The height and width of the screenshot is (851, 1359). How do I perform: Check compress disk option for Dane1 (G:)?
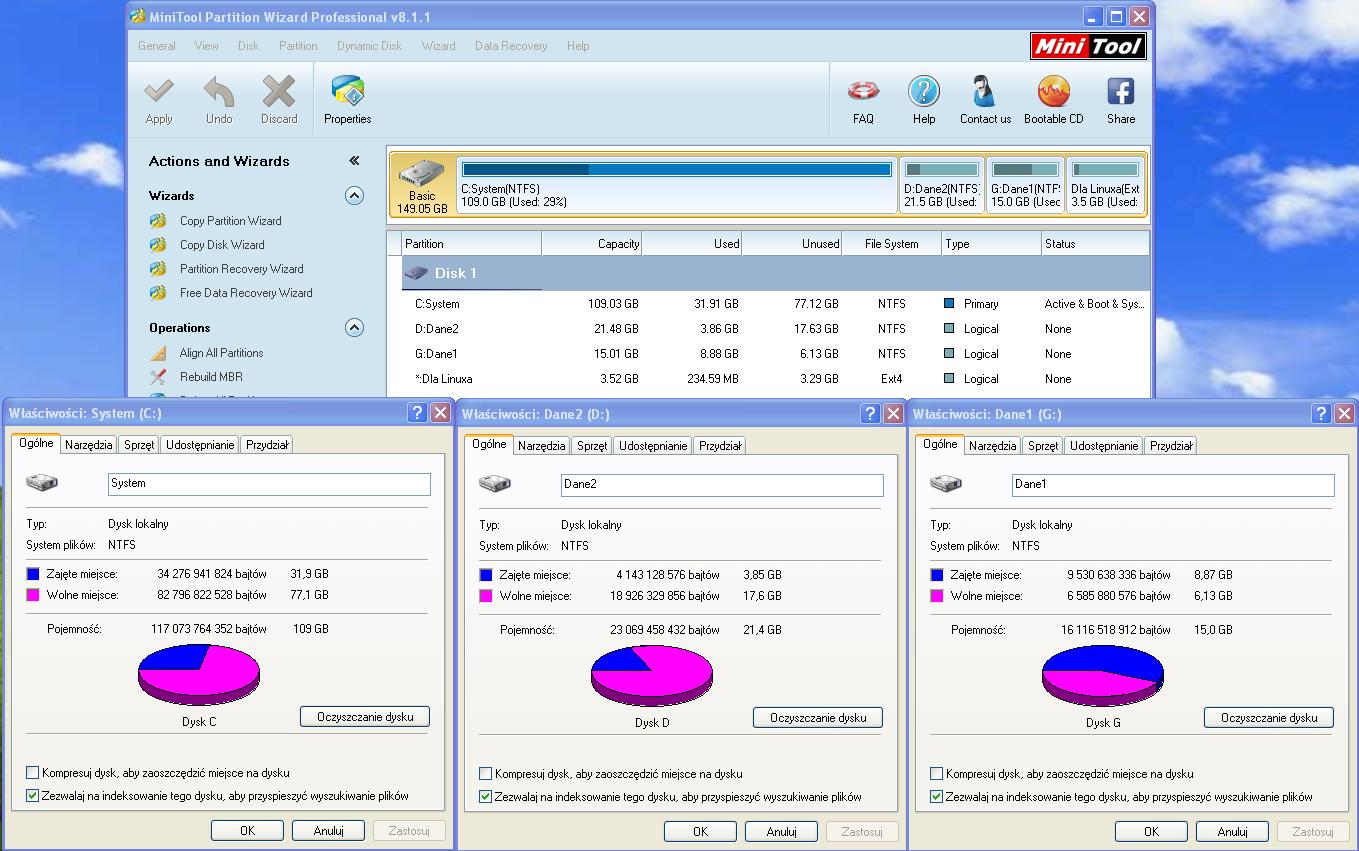pos(936,773)
